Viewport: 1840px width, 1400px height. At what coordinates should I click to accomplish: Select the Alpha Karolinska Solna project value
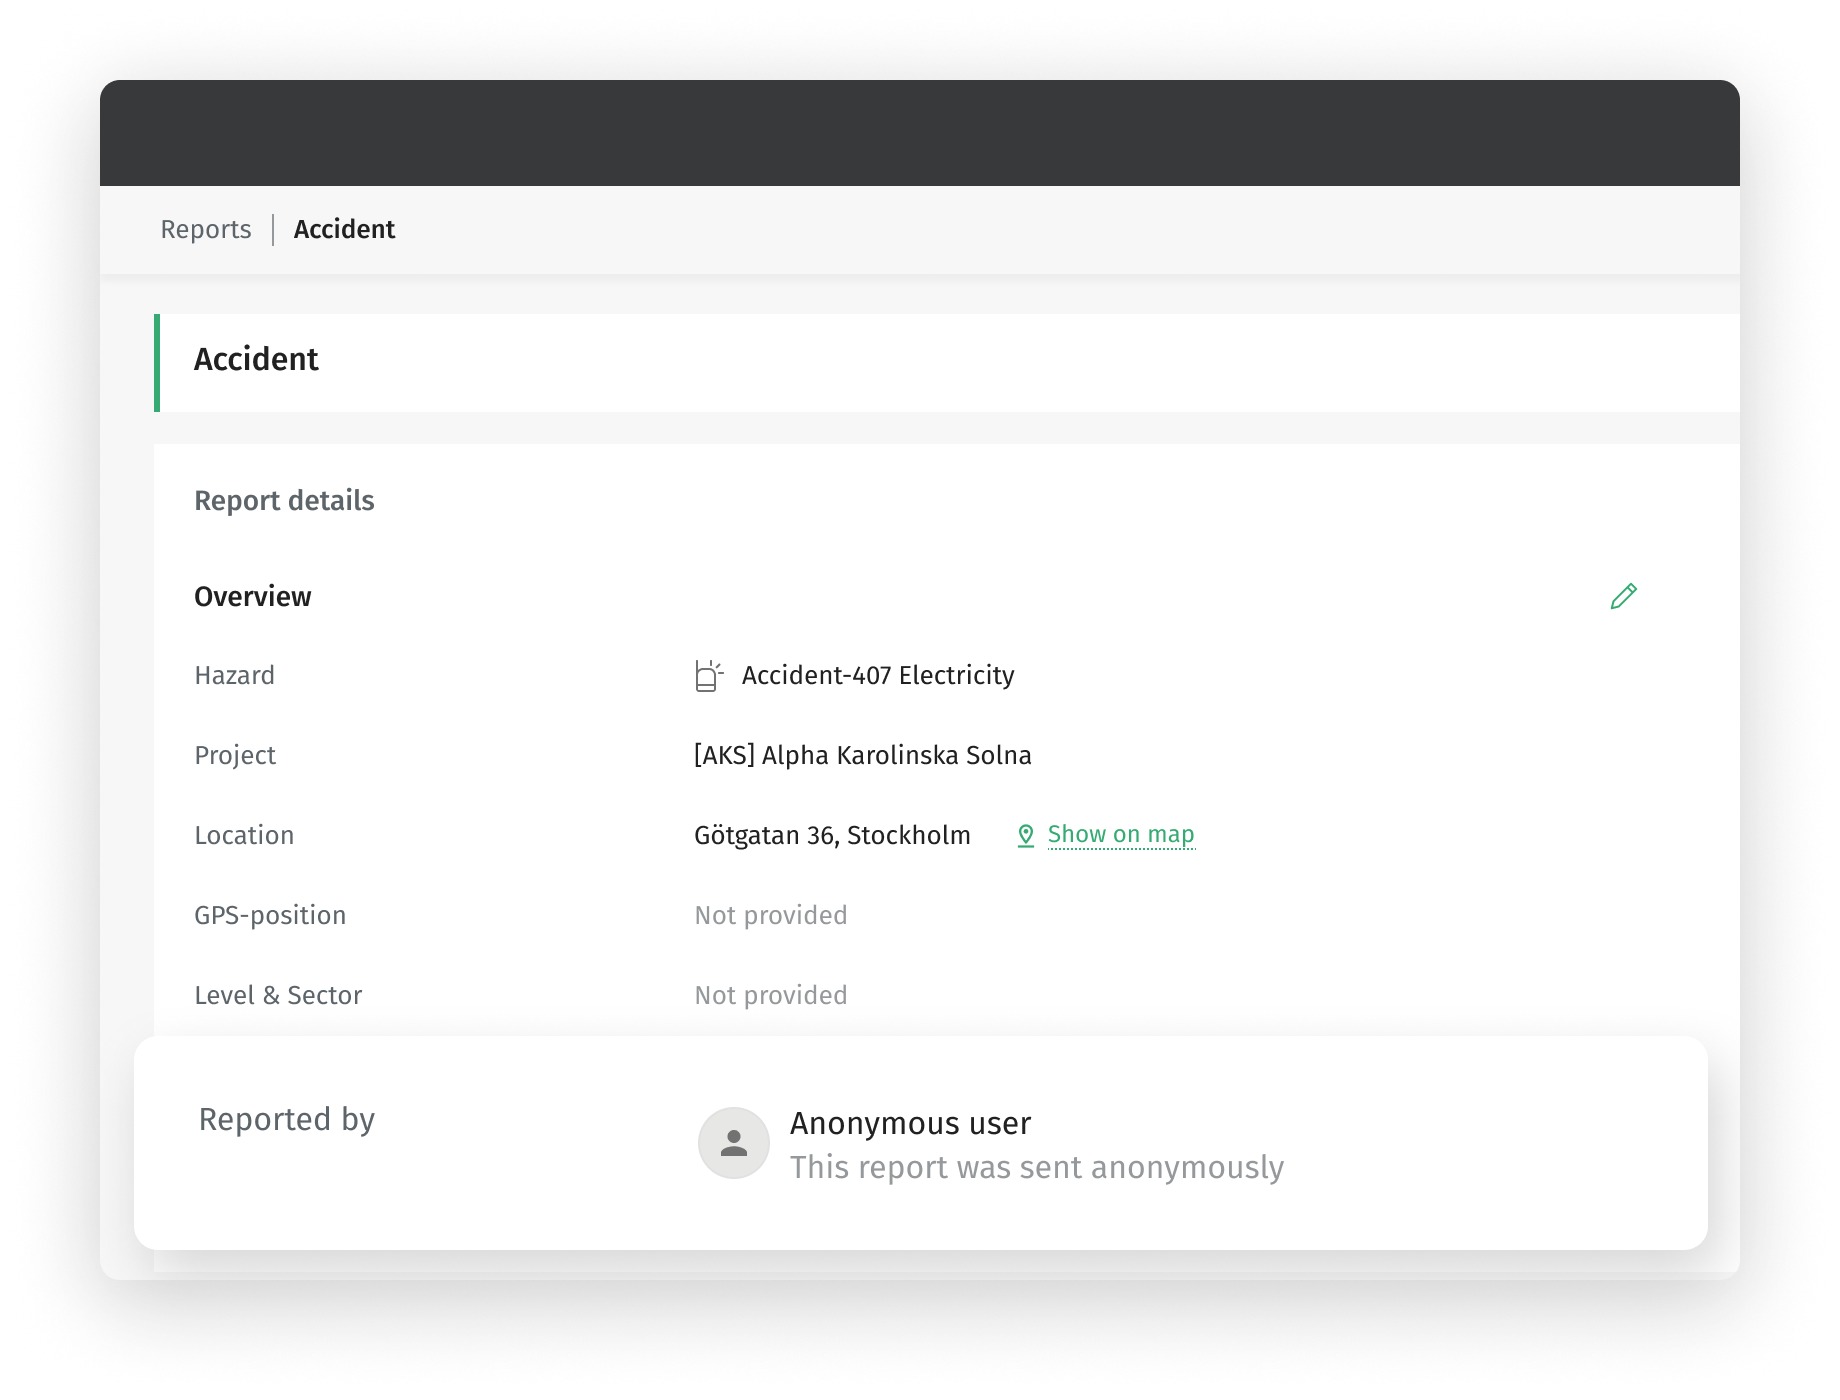coord(863,755)
